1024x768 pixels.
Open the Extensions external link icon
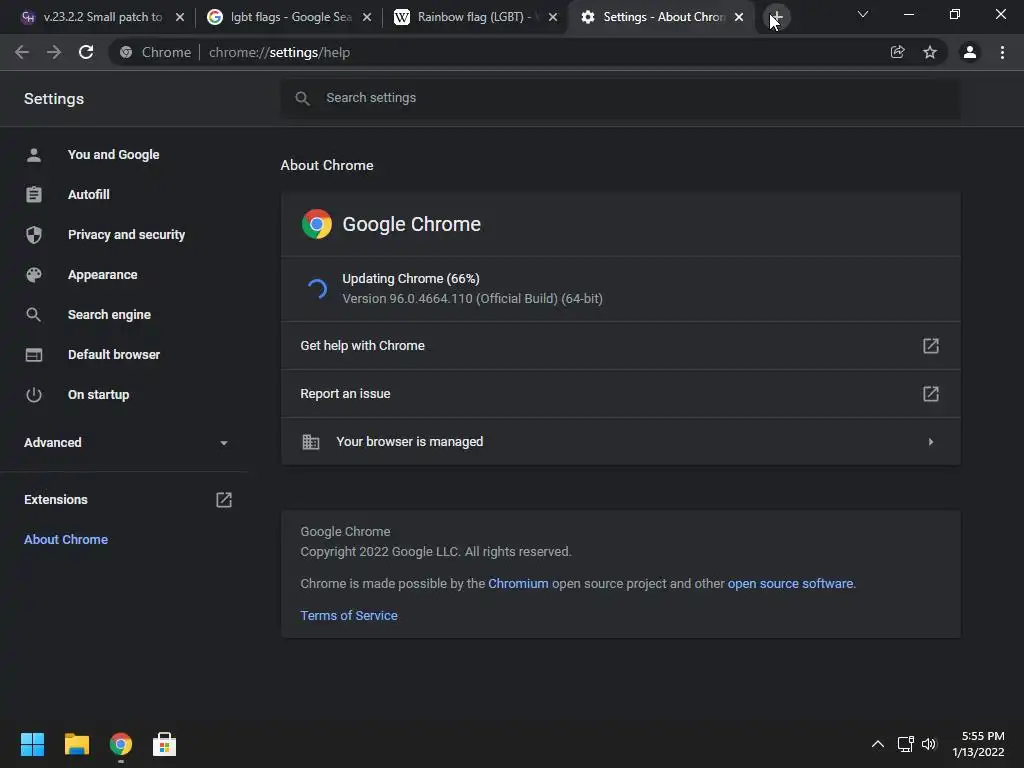tap(224, 499)
